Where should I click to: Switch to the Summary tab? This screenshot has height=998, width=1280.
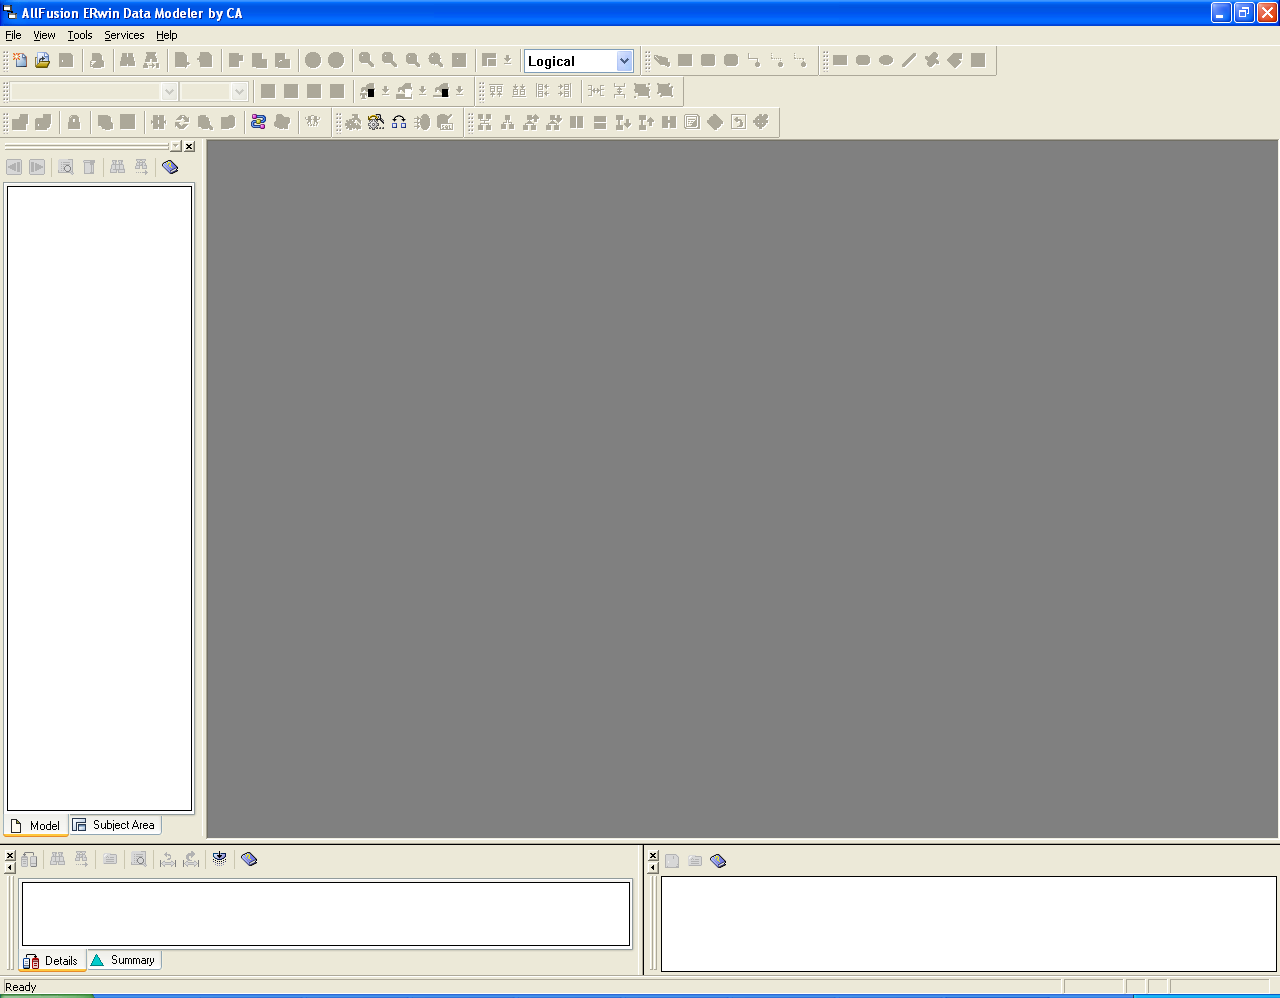124,960
